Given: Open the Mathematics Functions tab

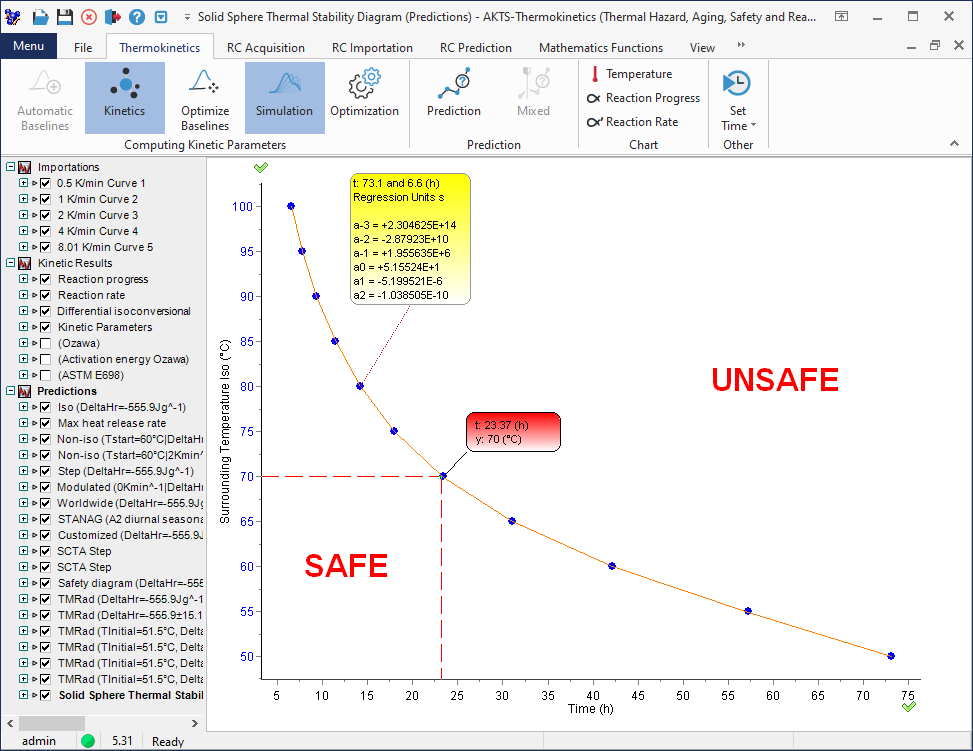Looking at the screenshot, I should coord(600,47).
